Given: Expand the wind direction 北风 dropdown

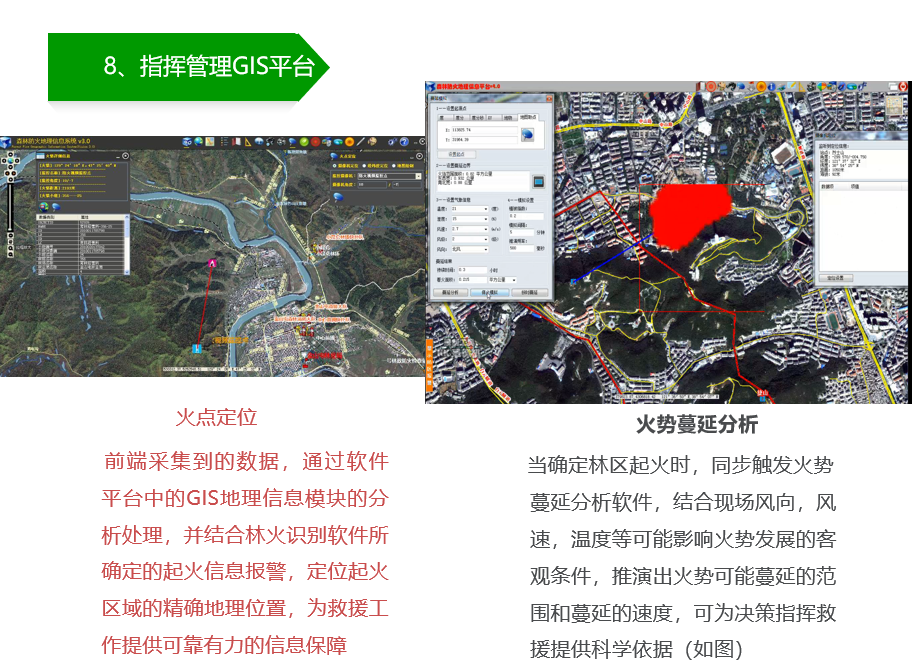Looking at the screenshot, I should pos(486,249).
